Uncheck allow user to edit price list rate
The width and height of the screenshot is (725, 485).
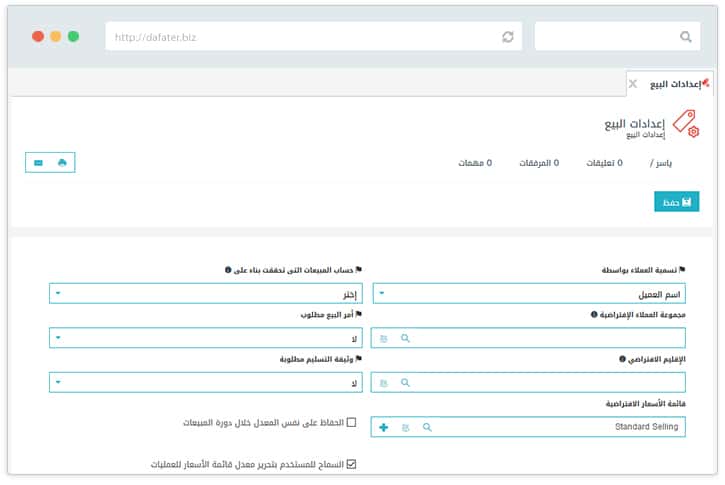(x=351, y=464)
